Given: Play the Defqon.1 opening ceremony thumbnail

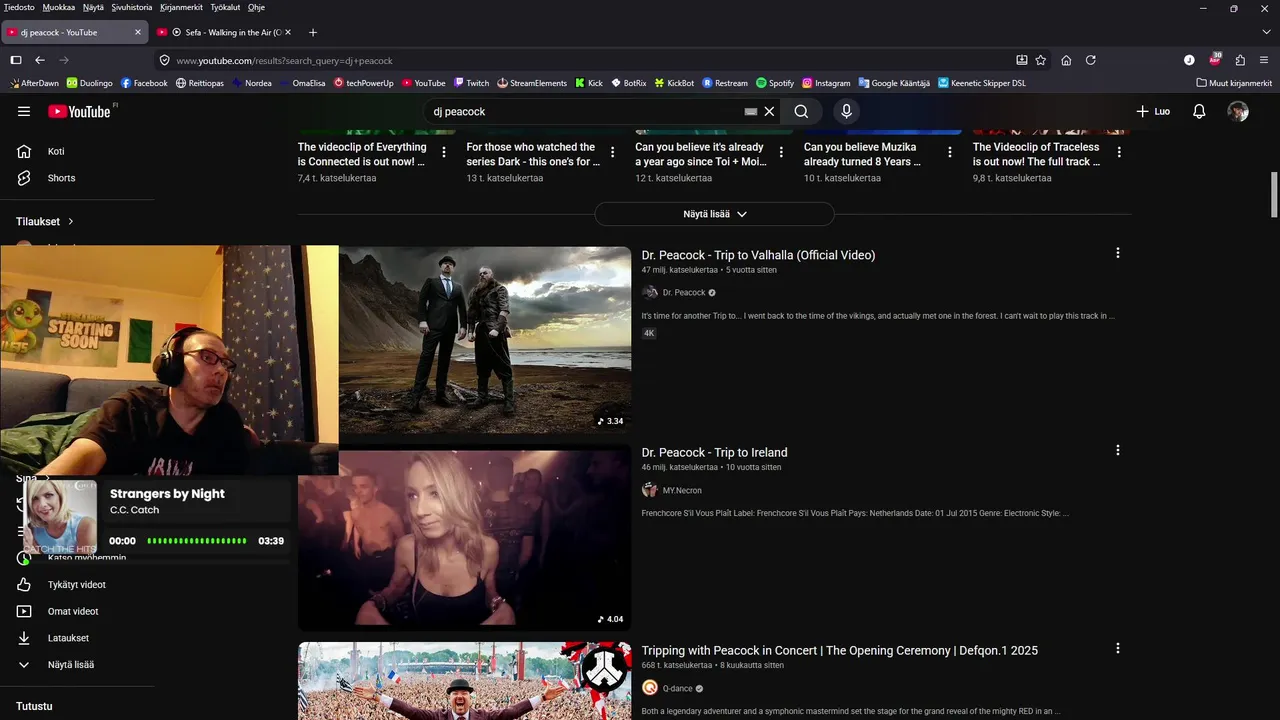Looking at the screenshot, I should [464, 681].
